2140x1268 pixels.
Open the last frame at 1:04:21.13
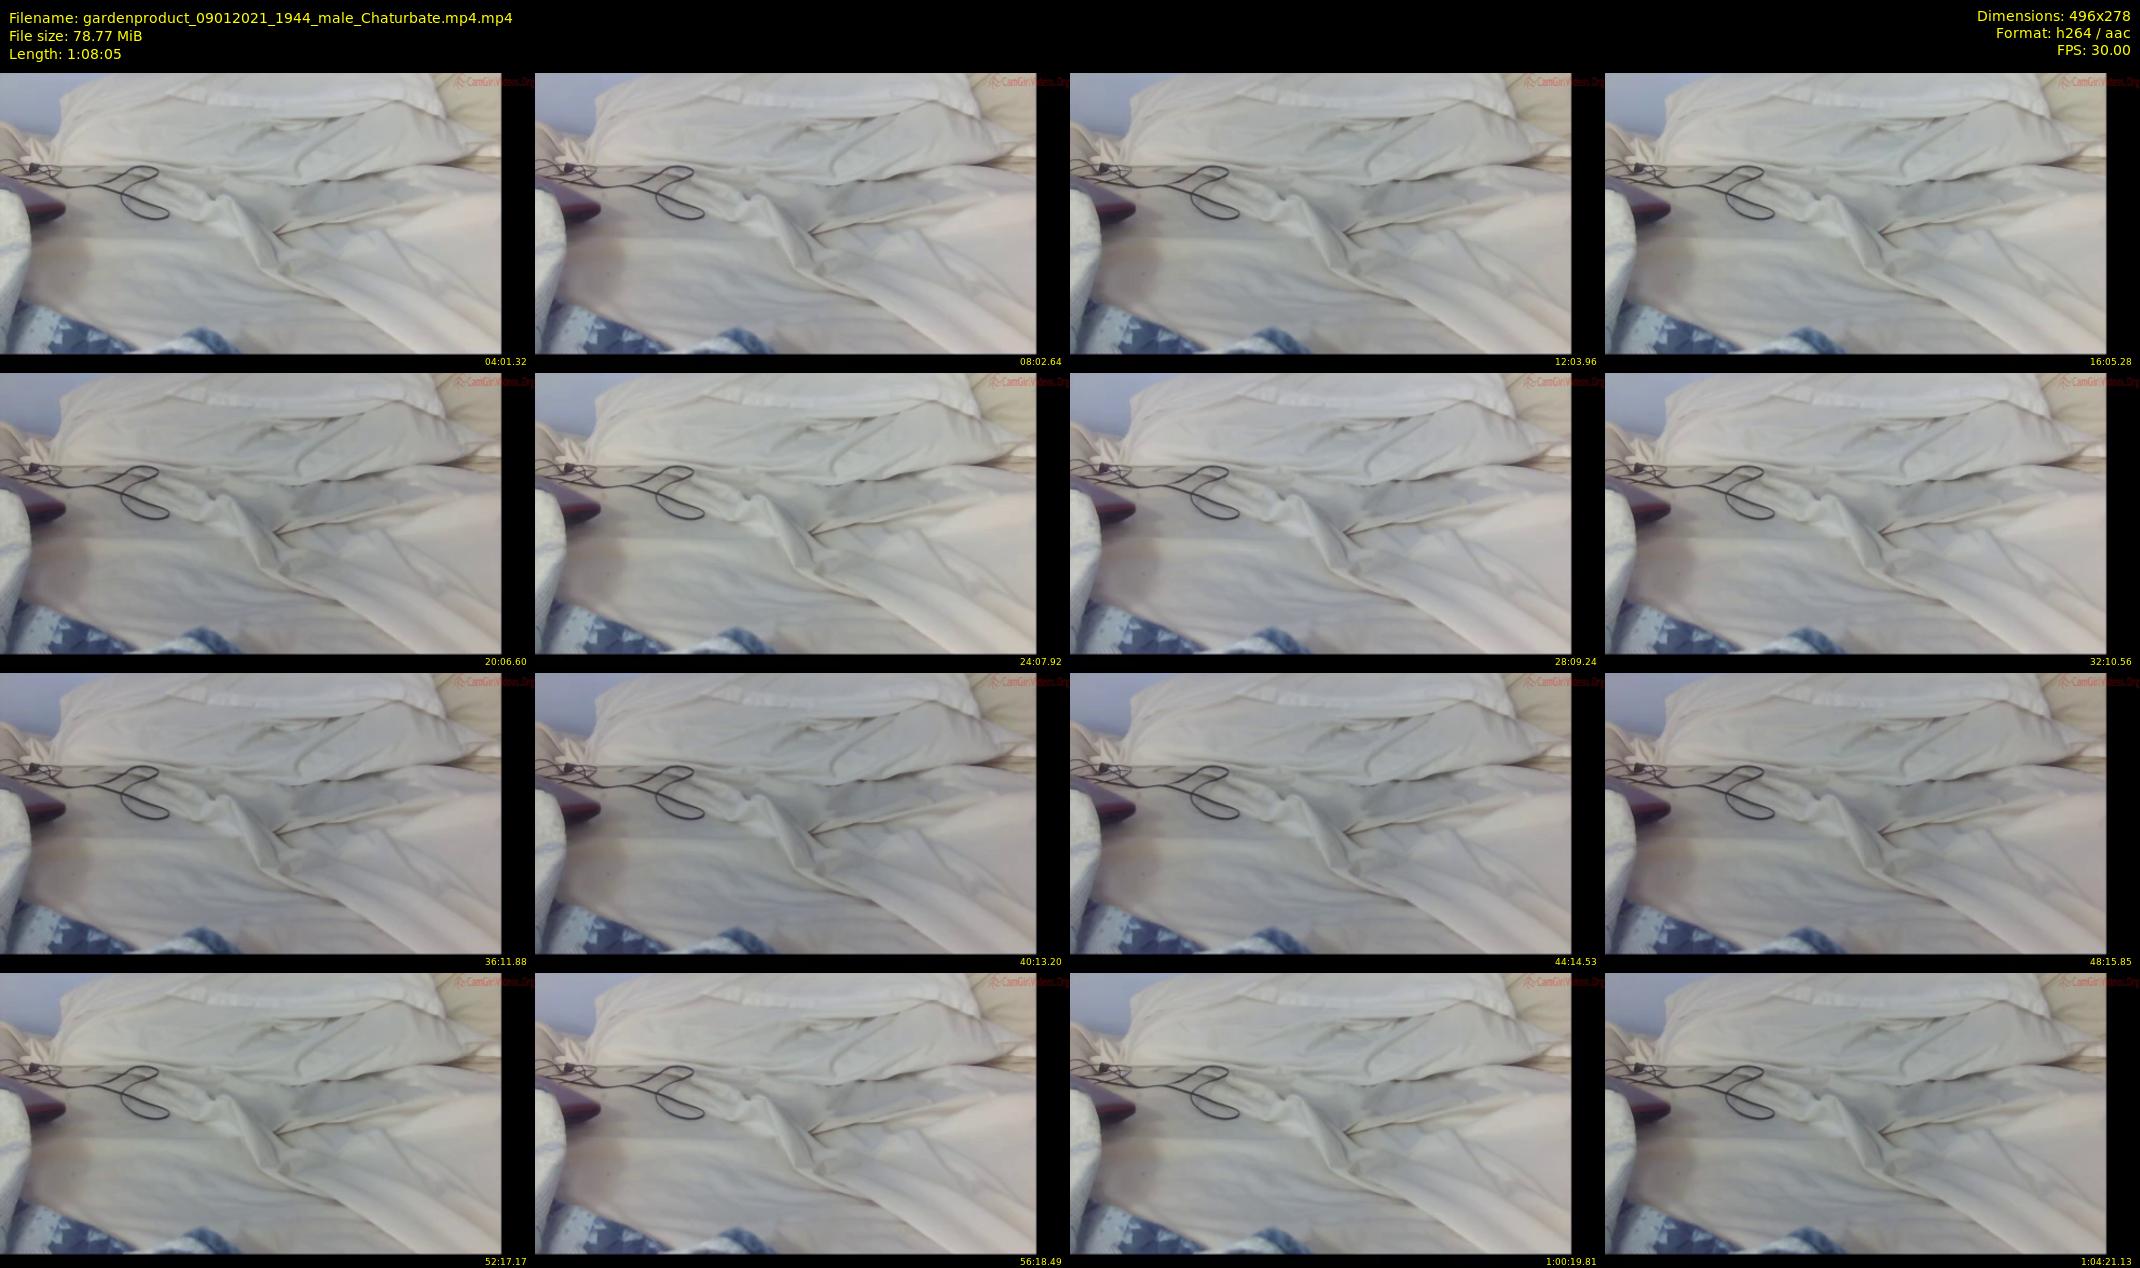click(x=1855, y=1113)
